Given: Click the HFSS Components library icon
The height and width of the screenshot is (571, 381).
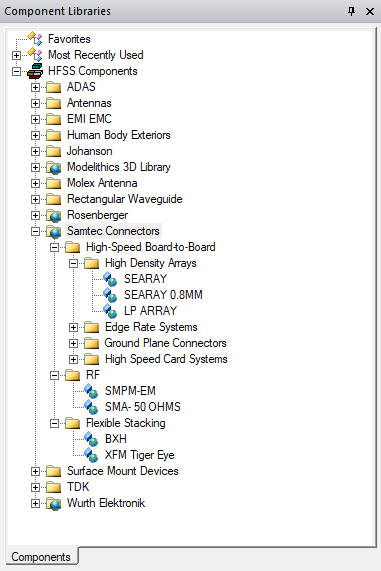Looking at the screenshot, I should [x=35, y=71].
